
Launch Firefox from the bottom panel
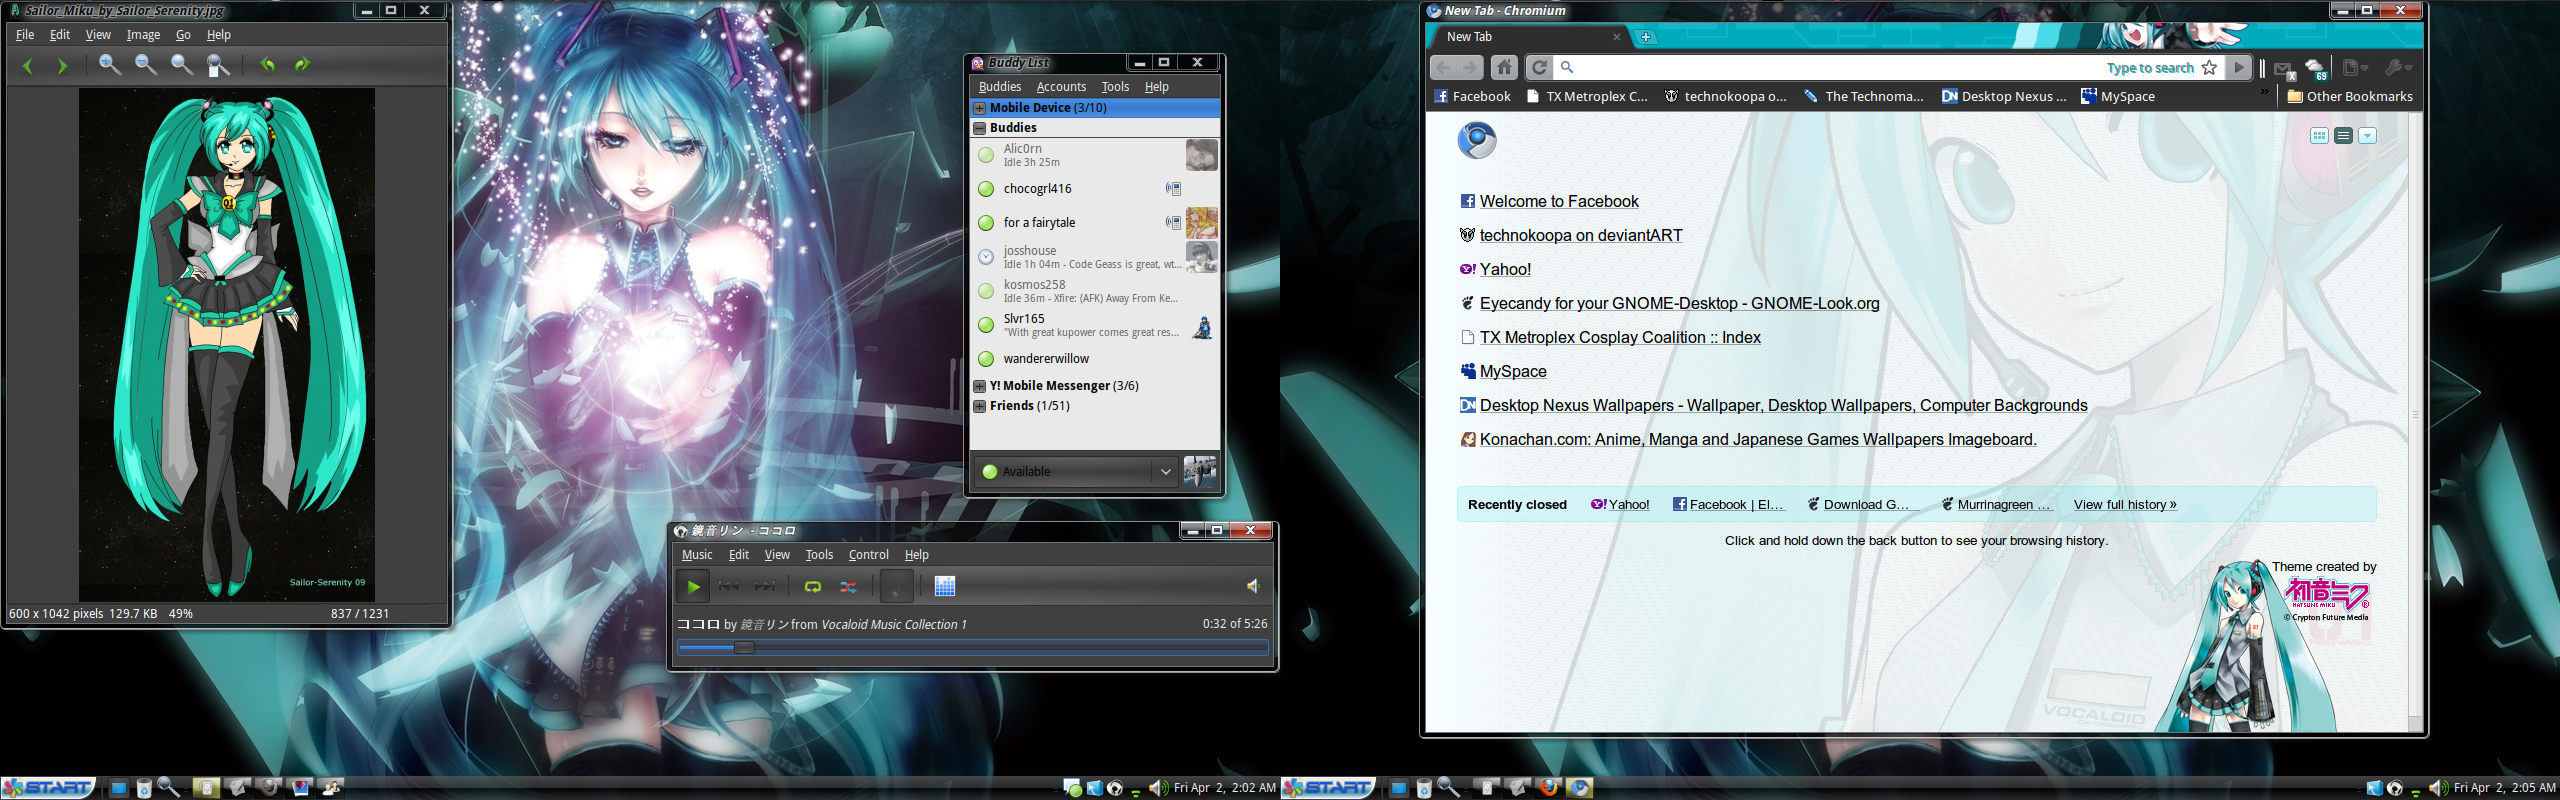click(x=1549, y=788)
